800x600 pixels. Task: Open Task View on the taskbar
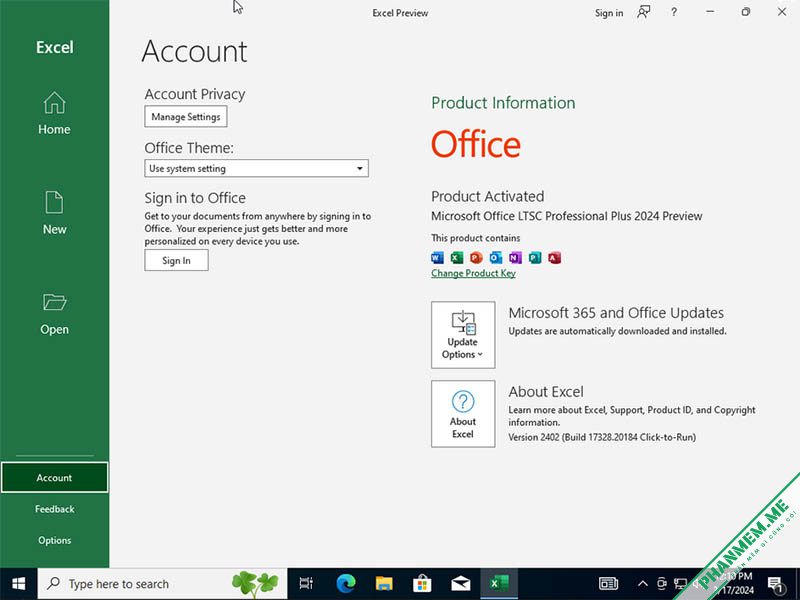[306, 584]
